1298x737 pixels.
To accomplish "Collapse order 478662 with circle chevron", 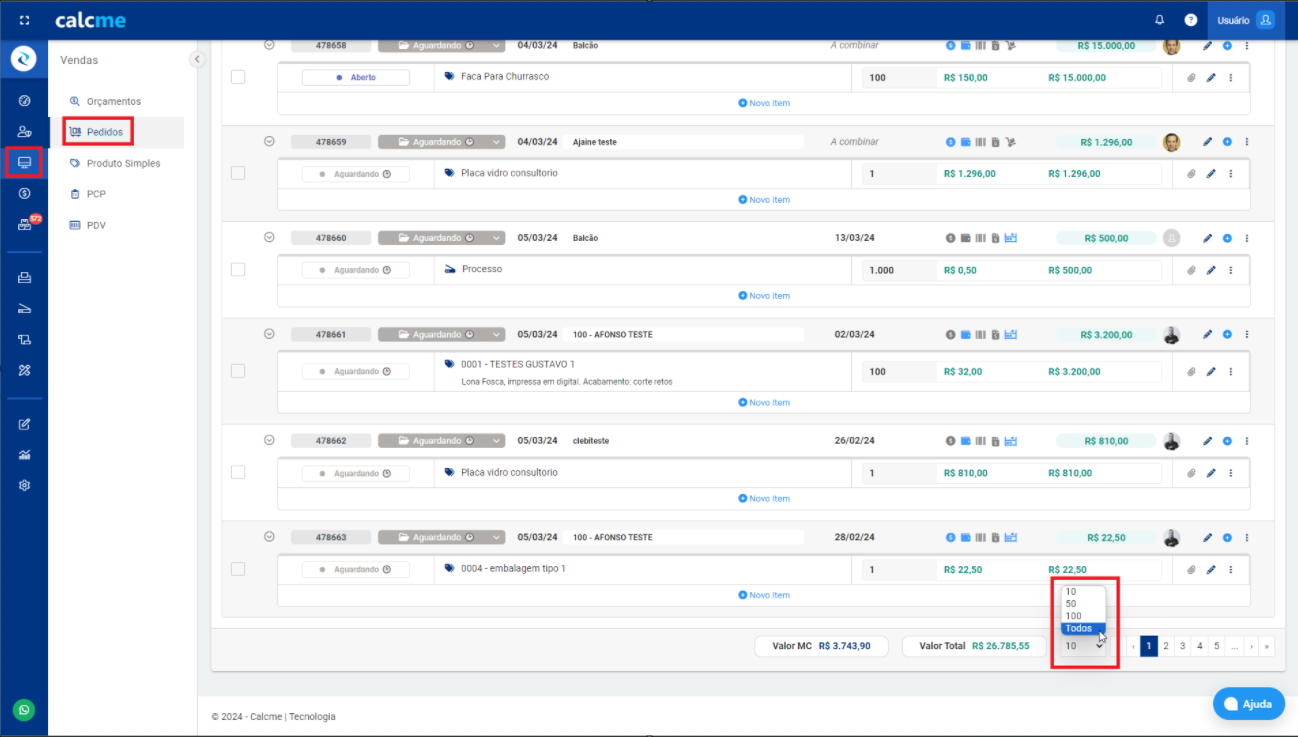I will 269,440.
